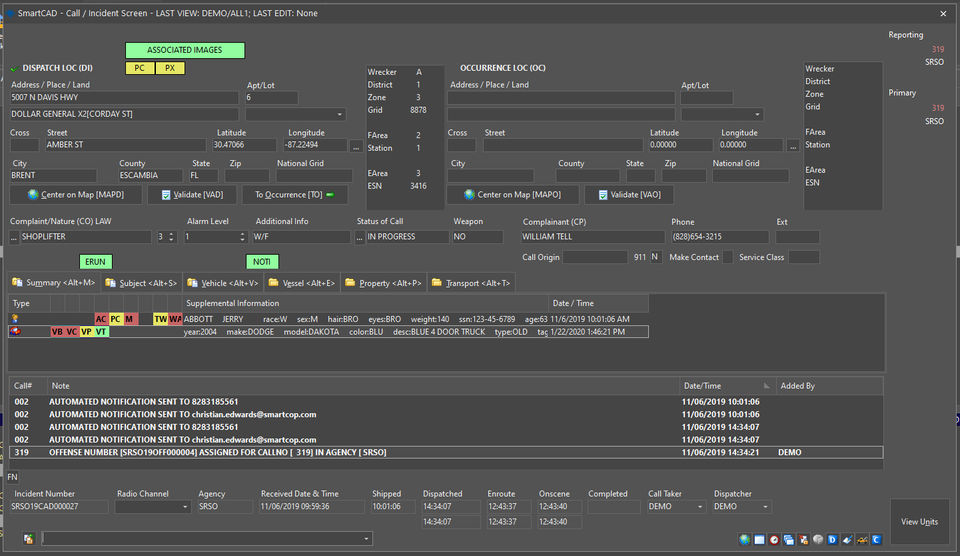Click the M flag on subject row
This screenshot has width=960, height=556.
(x=129, y=319)
